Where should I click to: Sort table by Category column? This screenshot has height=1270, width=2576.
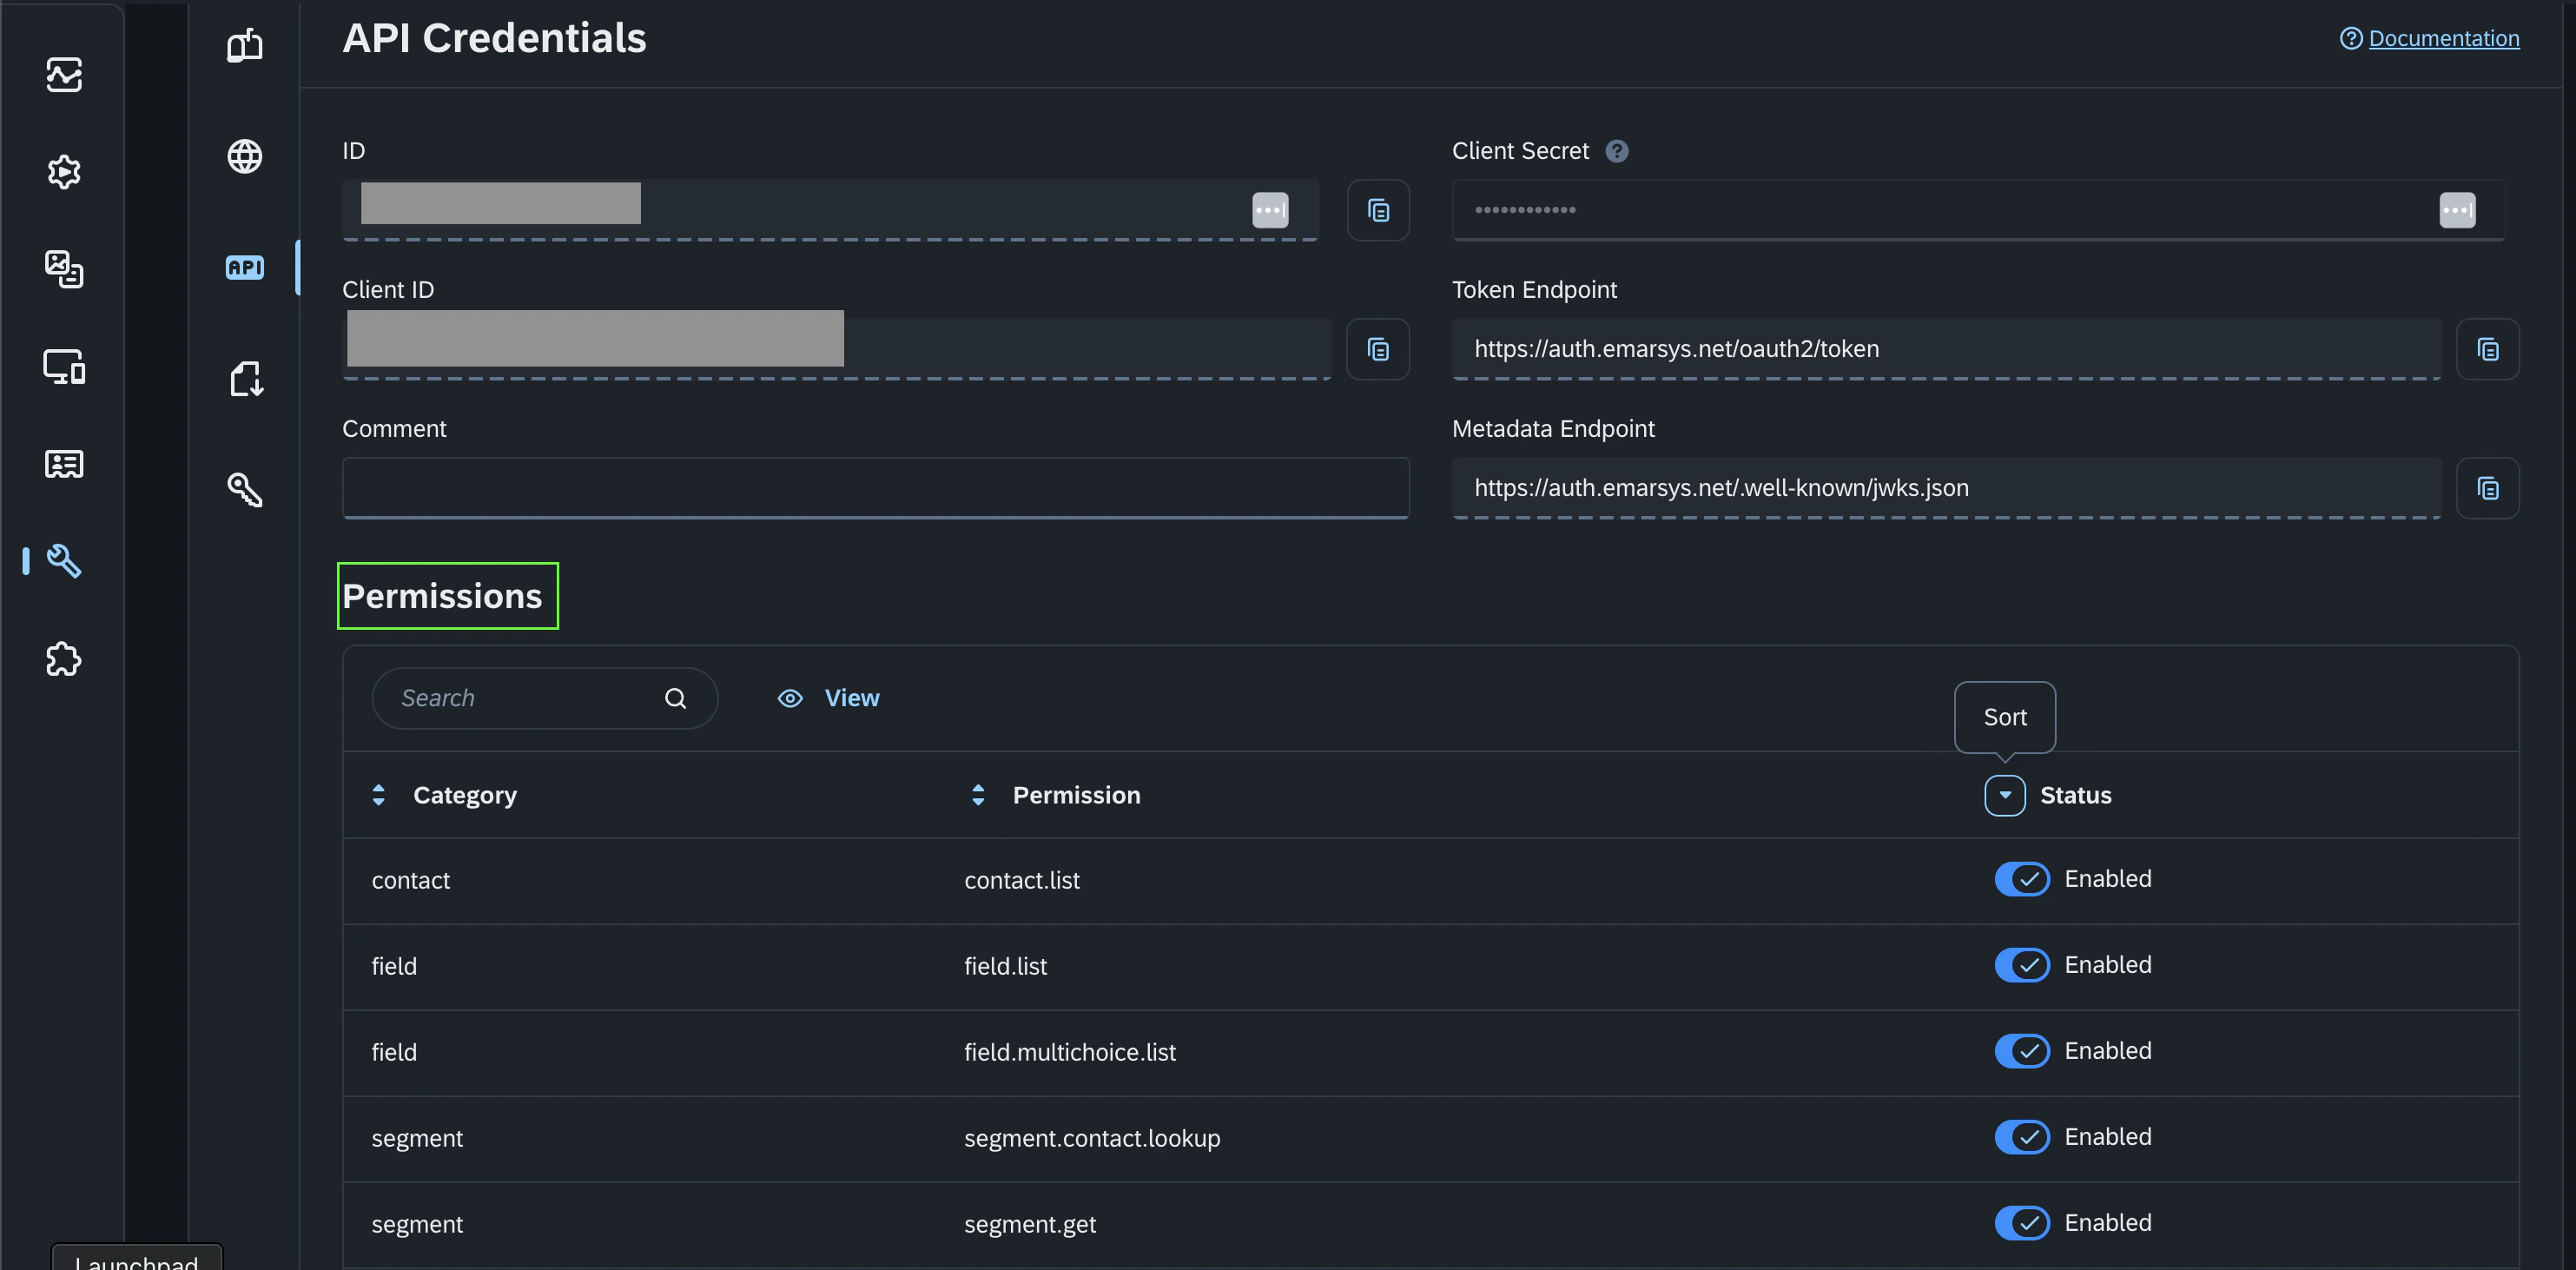coord(379,795)
